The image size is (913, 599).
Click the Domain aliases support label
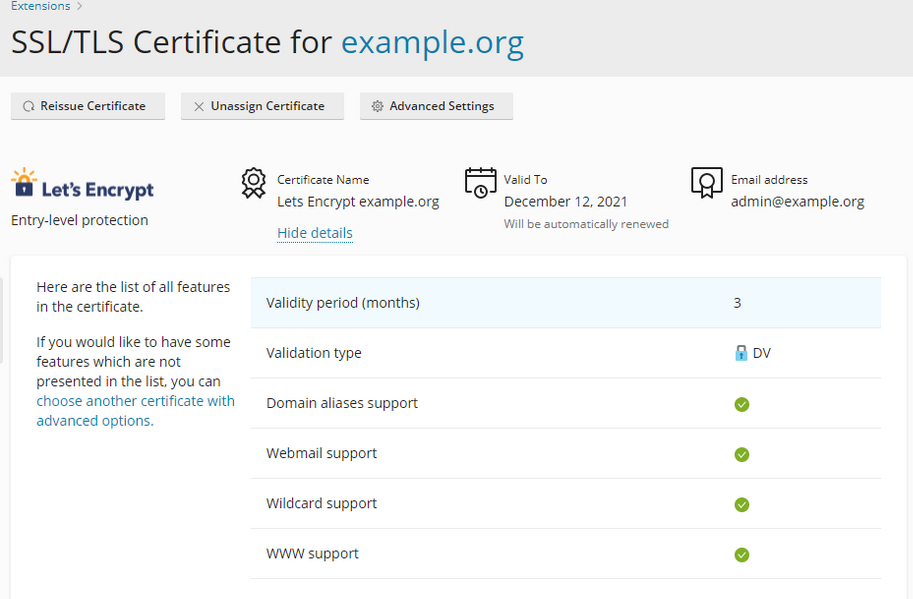coord(342,403)
